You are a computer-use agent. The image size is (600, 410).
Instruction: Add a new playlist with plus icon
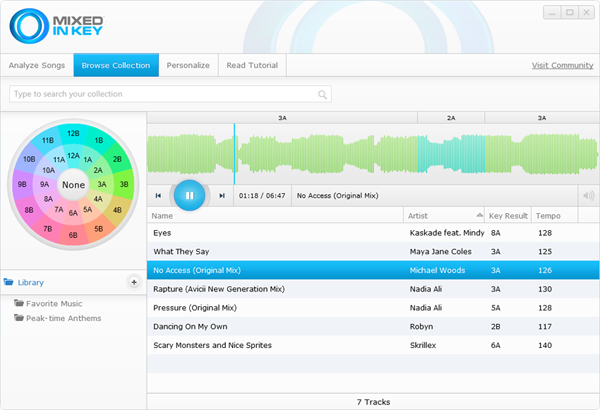point(134,283)
